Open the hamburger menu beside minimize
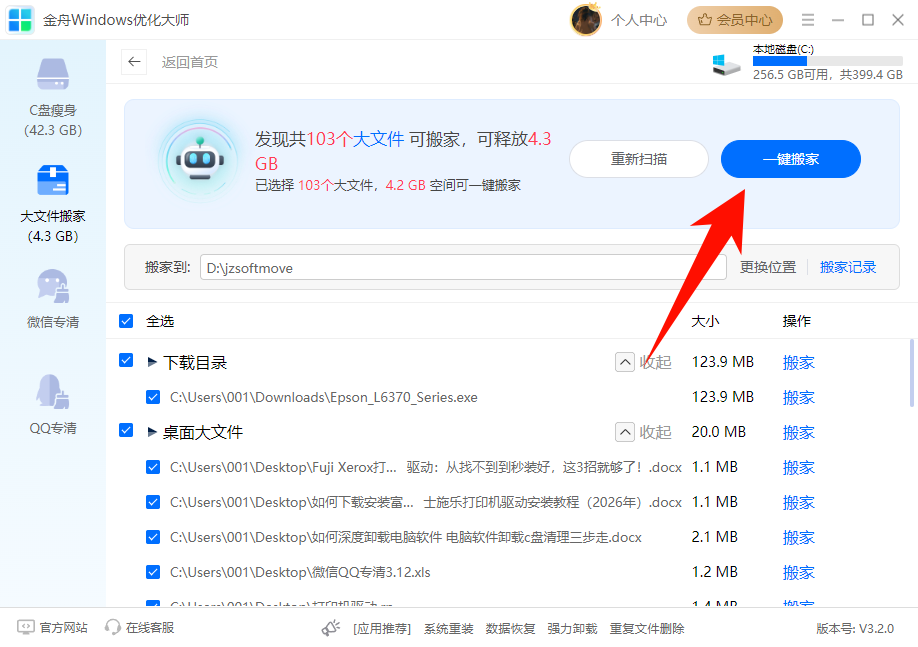The image size is (918, 647). [806, 20]
